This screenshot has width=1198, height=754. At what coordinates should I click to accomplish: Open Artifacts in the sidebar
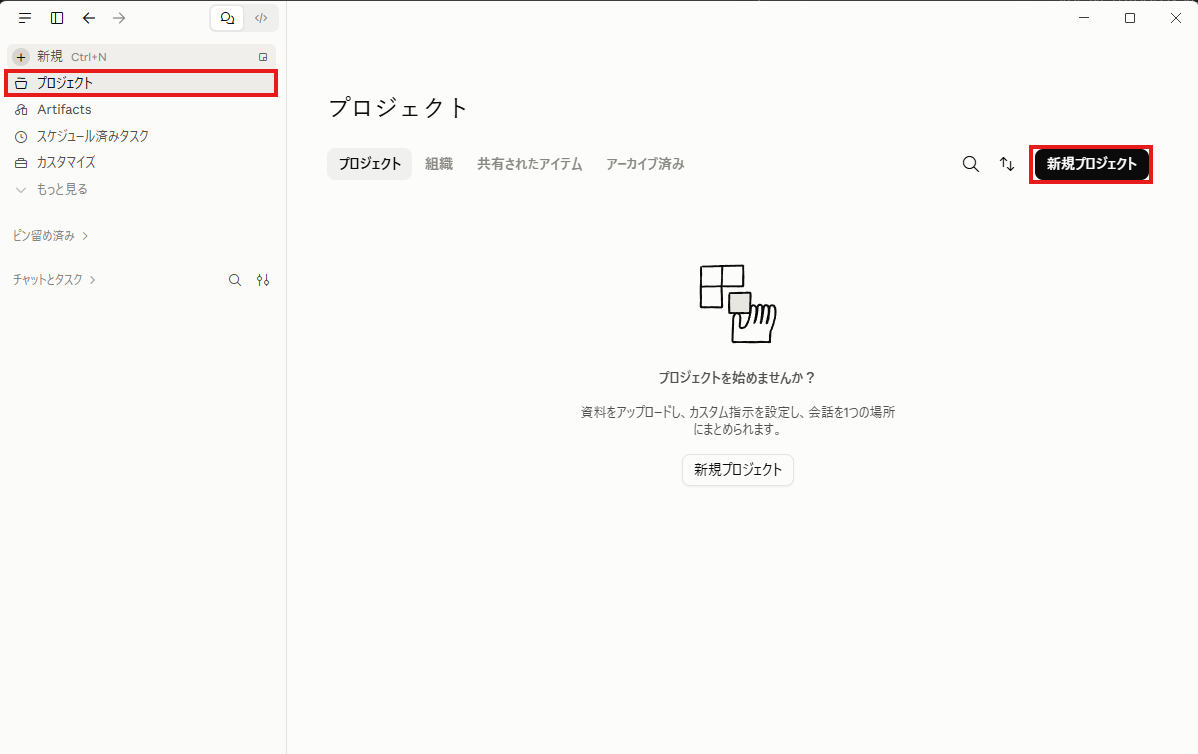pyautogui.click(x=141, y=109)
